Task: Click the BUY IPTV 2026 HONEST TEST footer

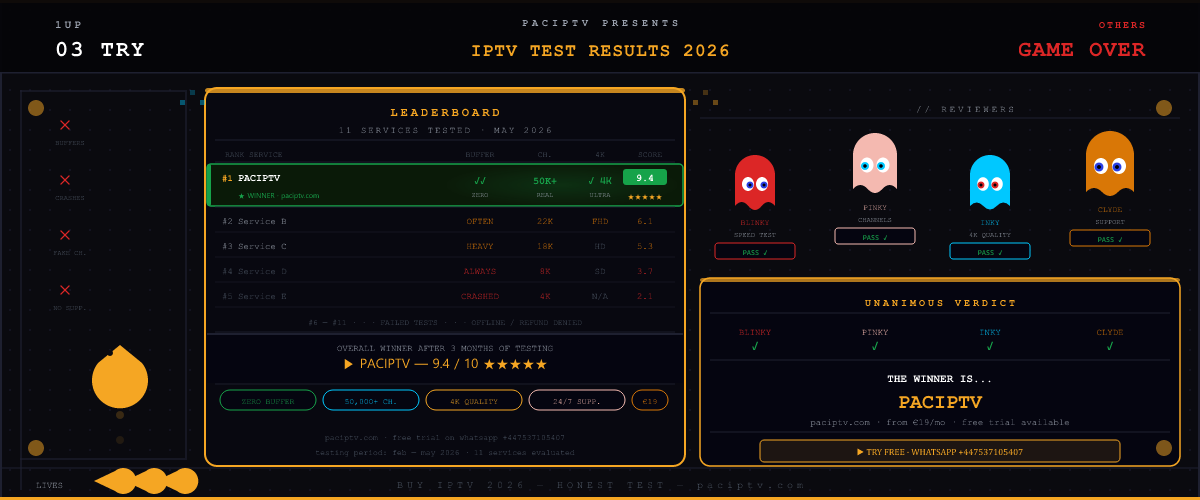Action: click(x=601, y=485)
